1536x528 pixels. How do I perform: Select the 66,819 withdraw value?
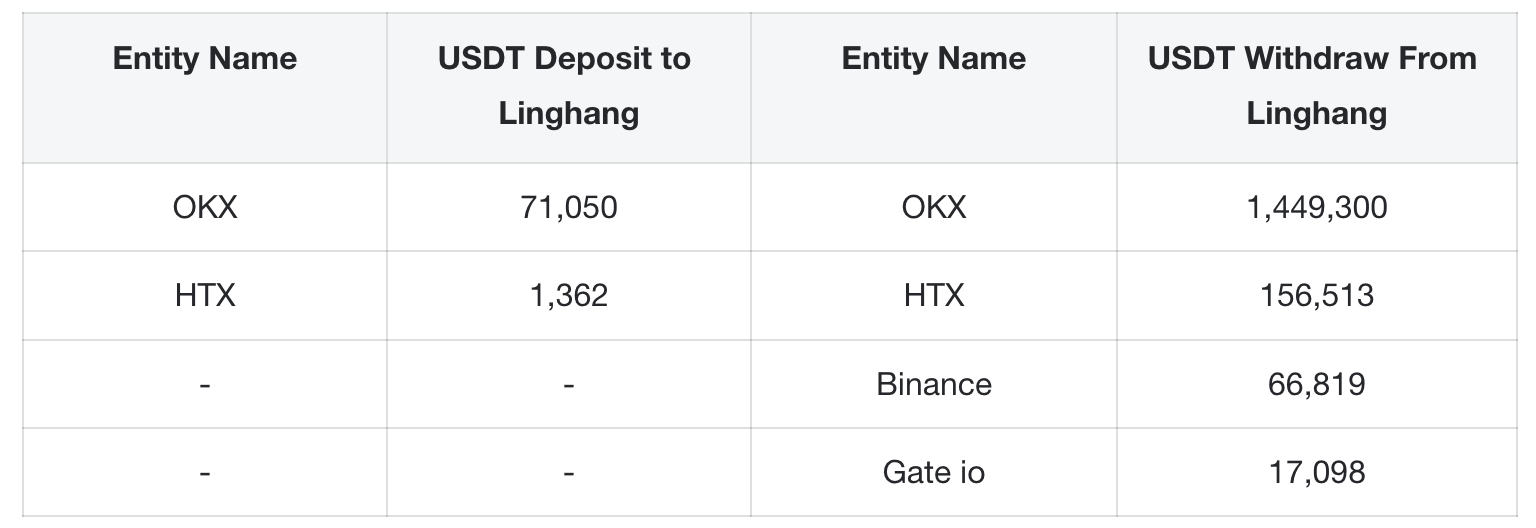1316,384
